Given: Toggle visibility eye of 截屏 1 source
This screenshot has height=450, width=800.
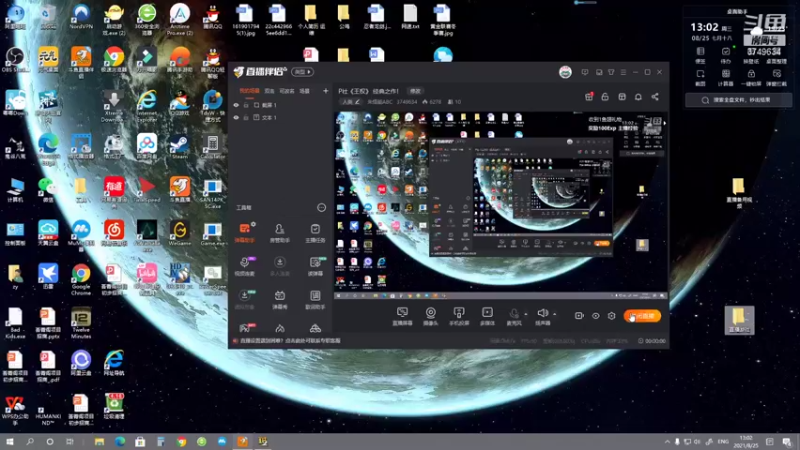Looking at the screenshot, I should point(236,105).
